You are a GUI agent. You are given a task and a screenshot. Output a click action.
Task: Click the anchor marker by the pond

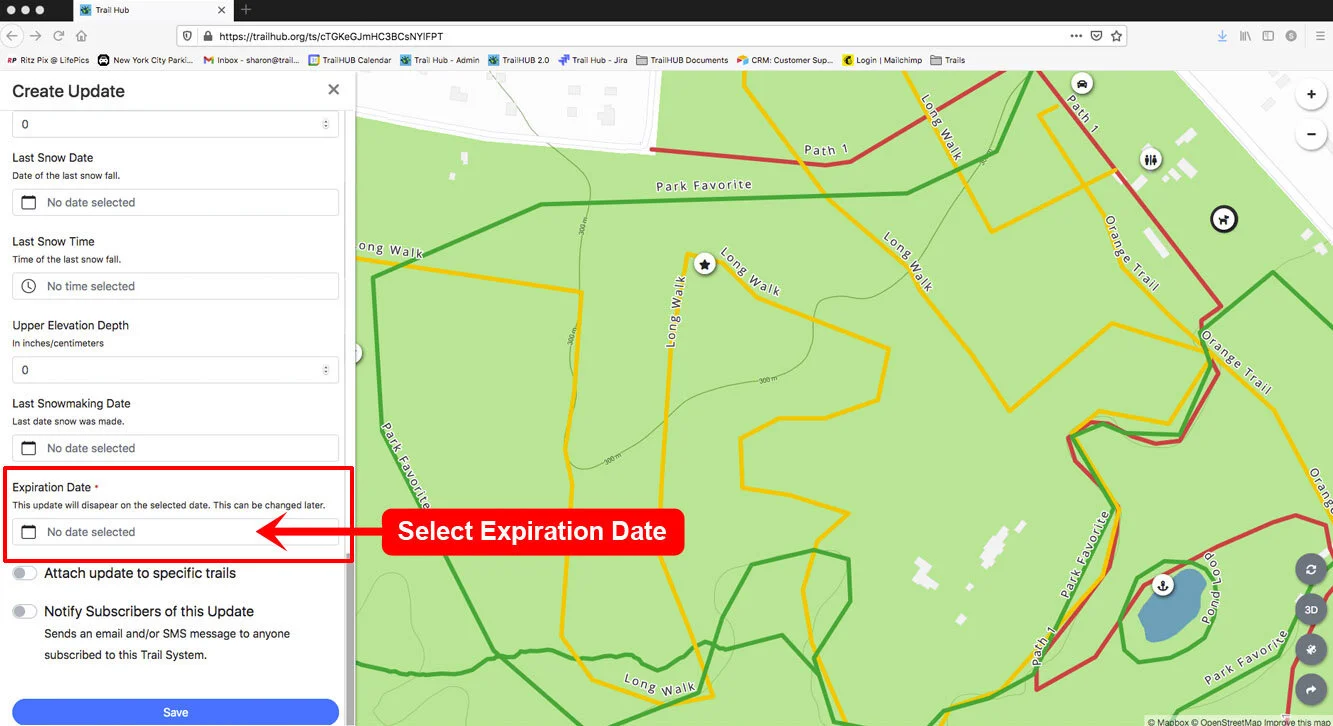[x=1162, y=583]
